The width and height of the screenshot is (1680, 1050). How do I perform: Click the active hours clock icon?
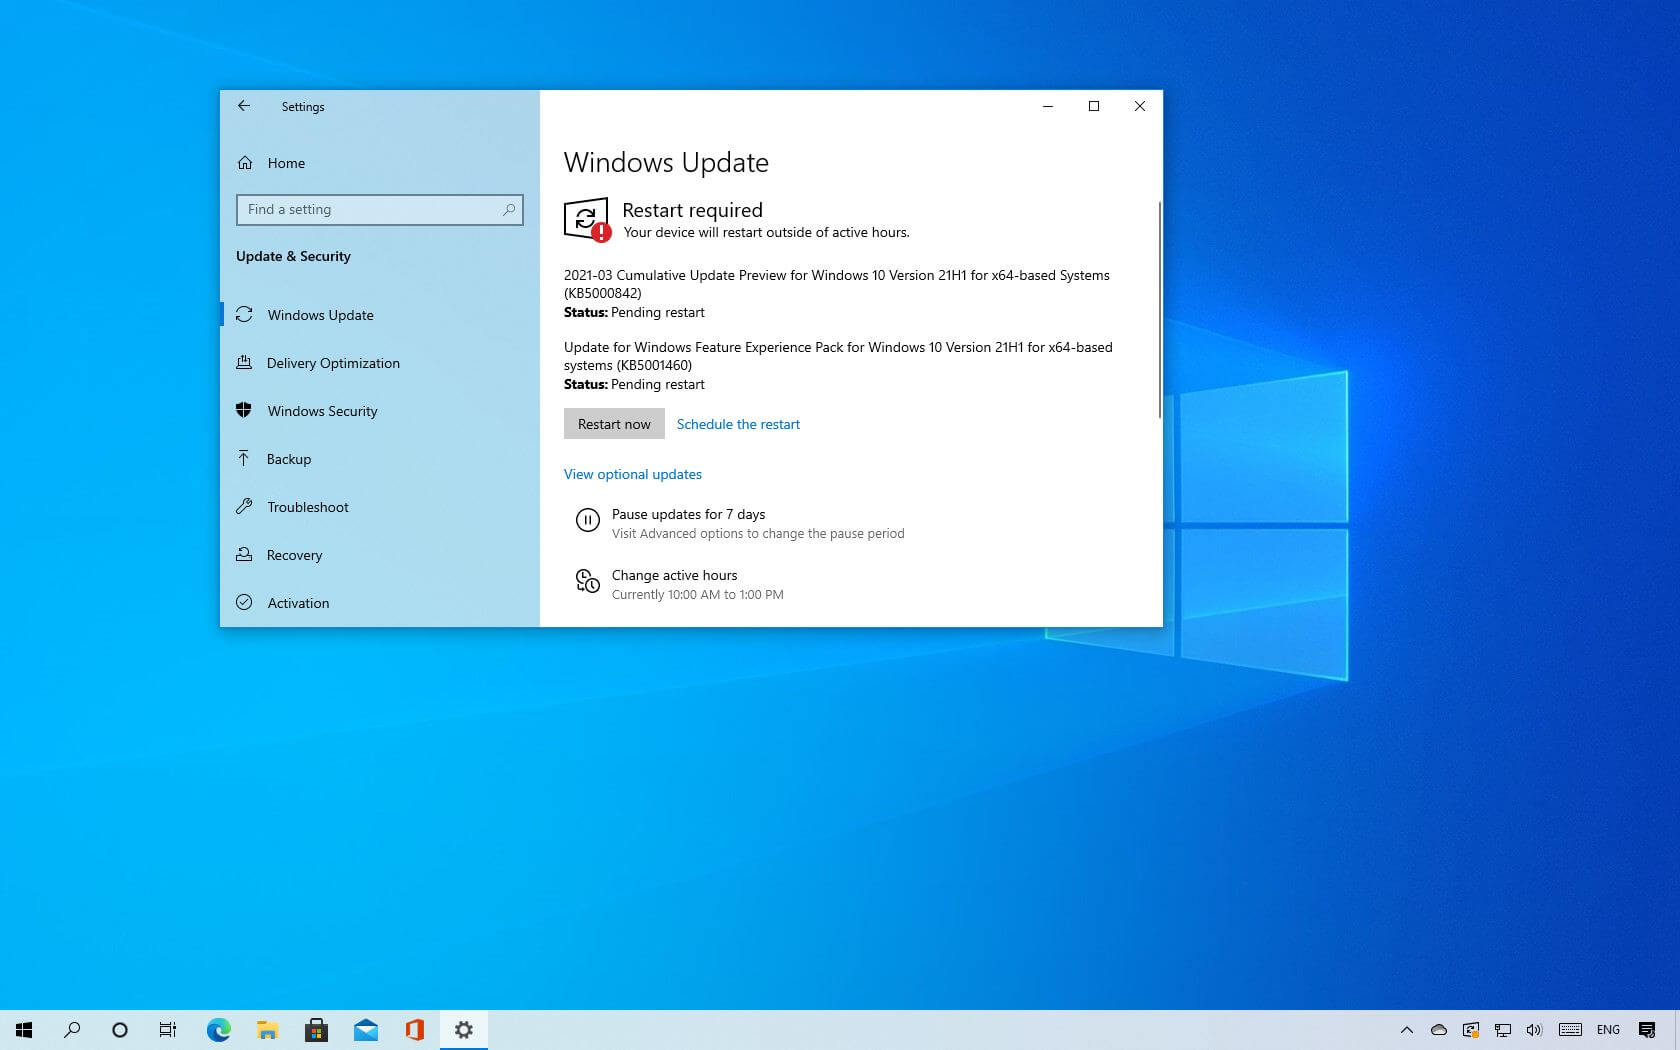[x=588, y=581]
